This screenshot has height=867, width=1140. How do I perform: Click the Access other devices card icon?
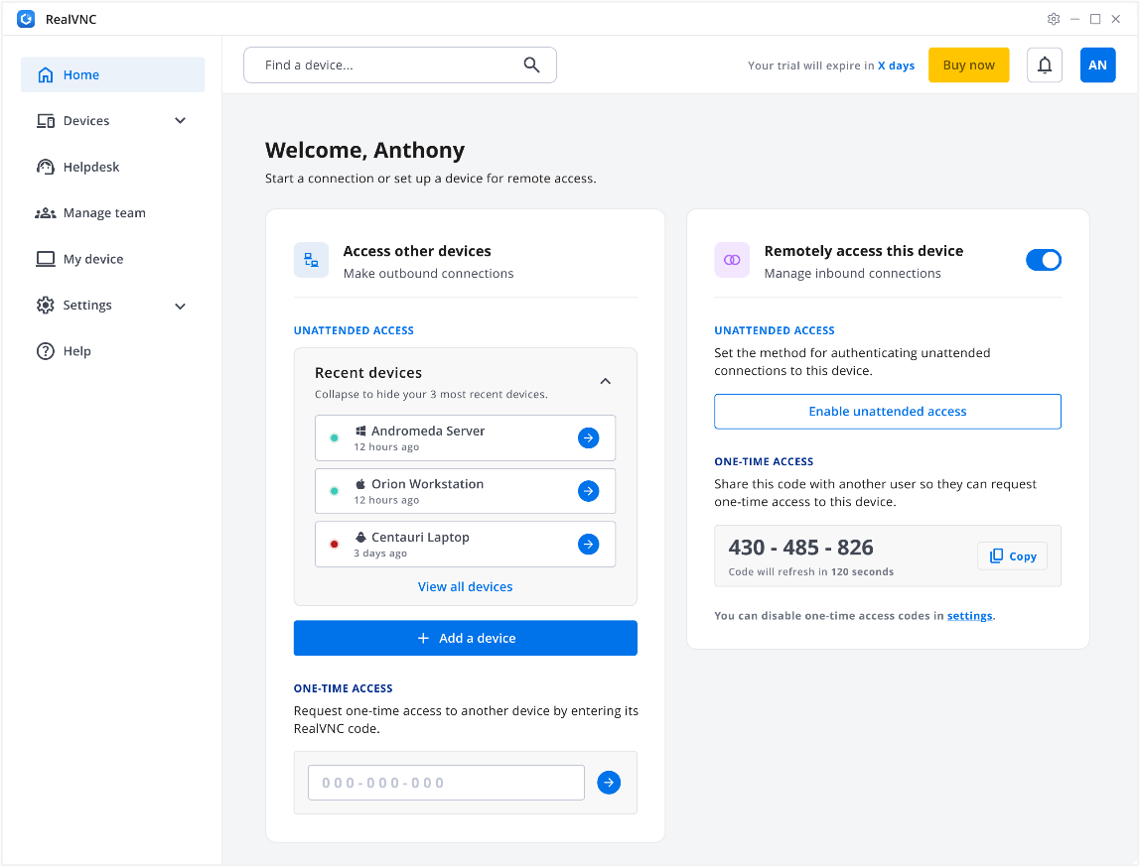tap(311, 260)
